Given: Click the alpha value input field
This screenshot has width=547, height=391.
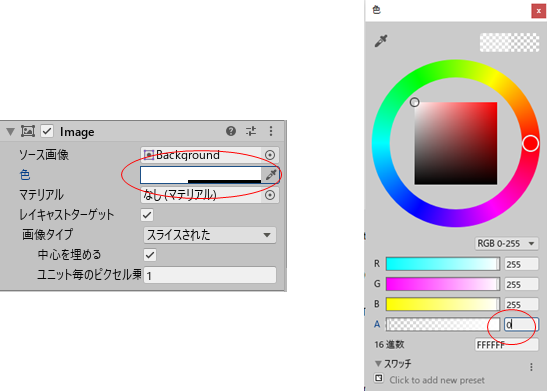Looking at the screenshot, I should pyautogui.click(x=521, y=324).
